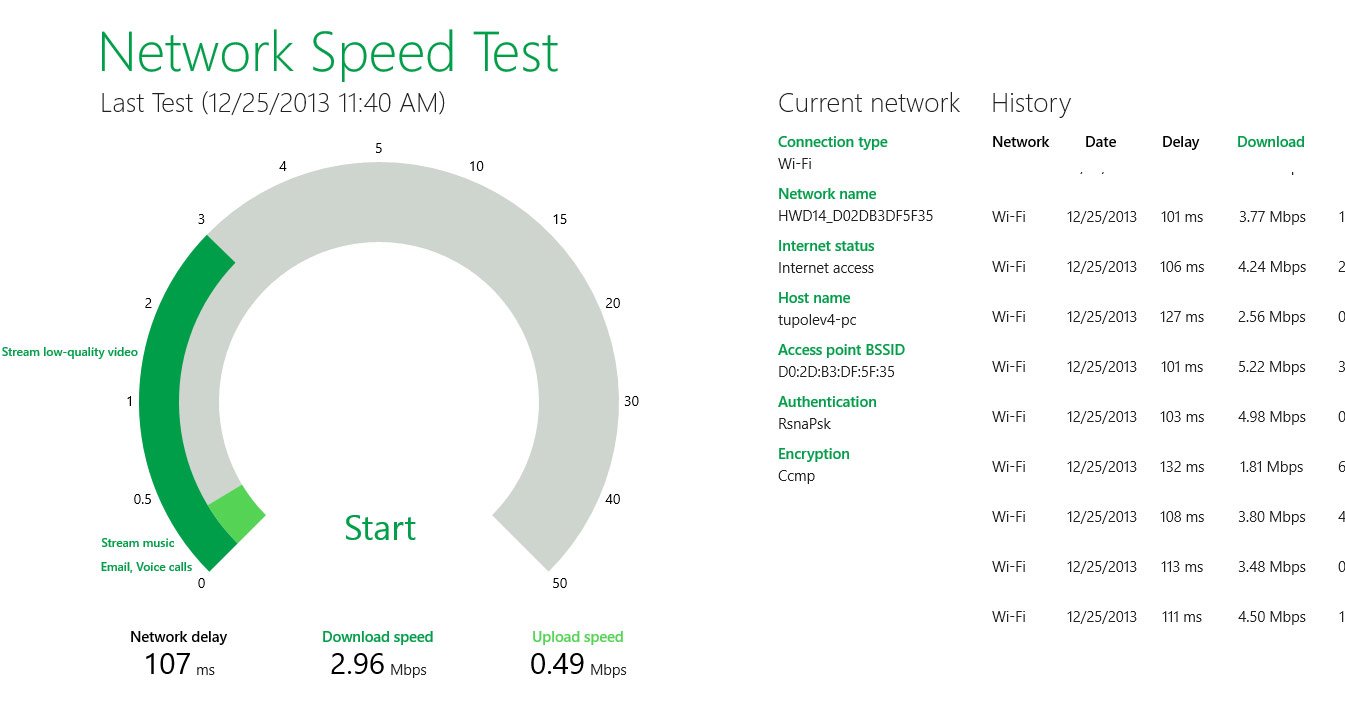
Task: Open the History section heading
Action: (x=1031, y=103)
